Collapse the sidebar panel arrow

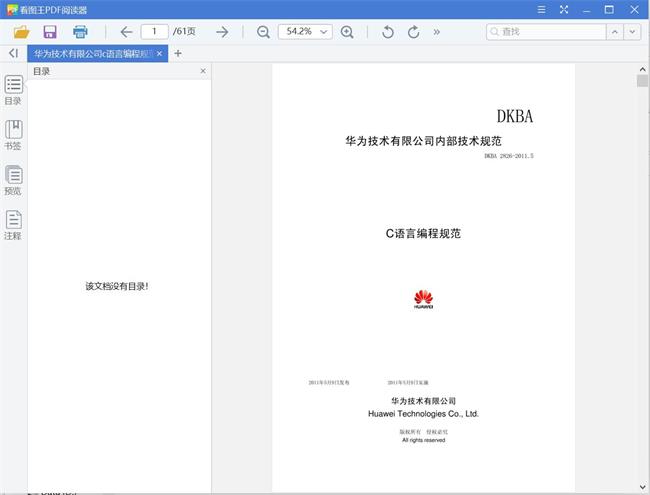(x=14, y=53)
